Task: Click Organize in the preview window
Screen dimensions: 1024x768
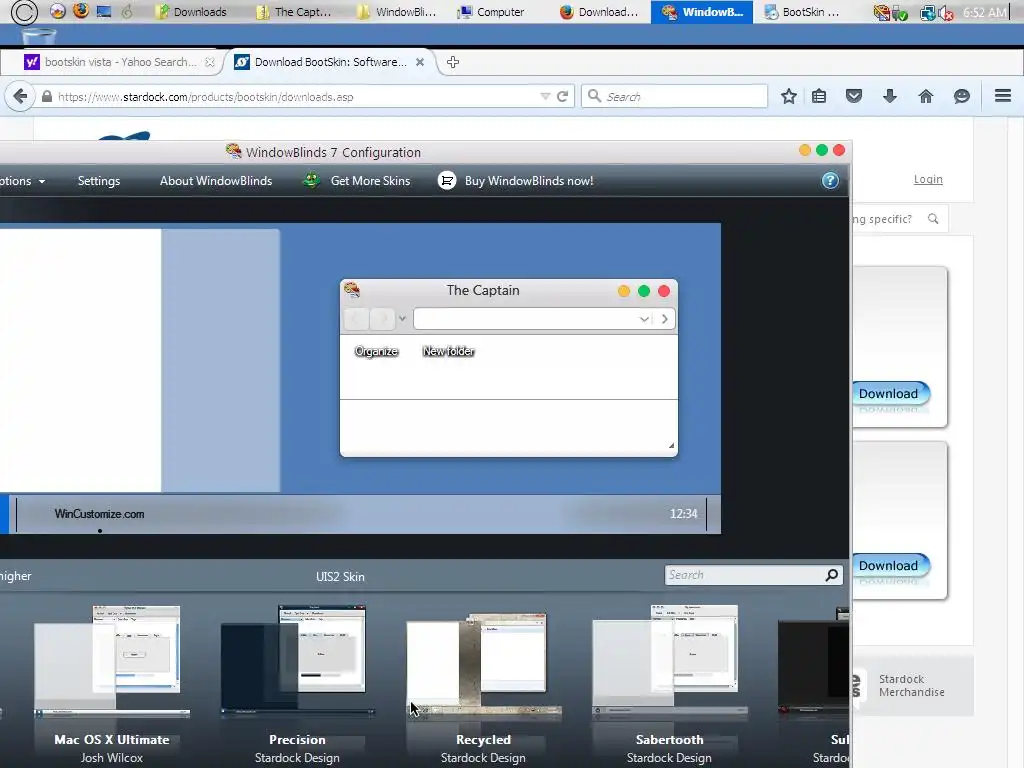Action: (x=376, y=351)
